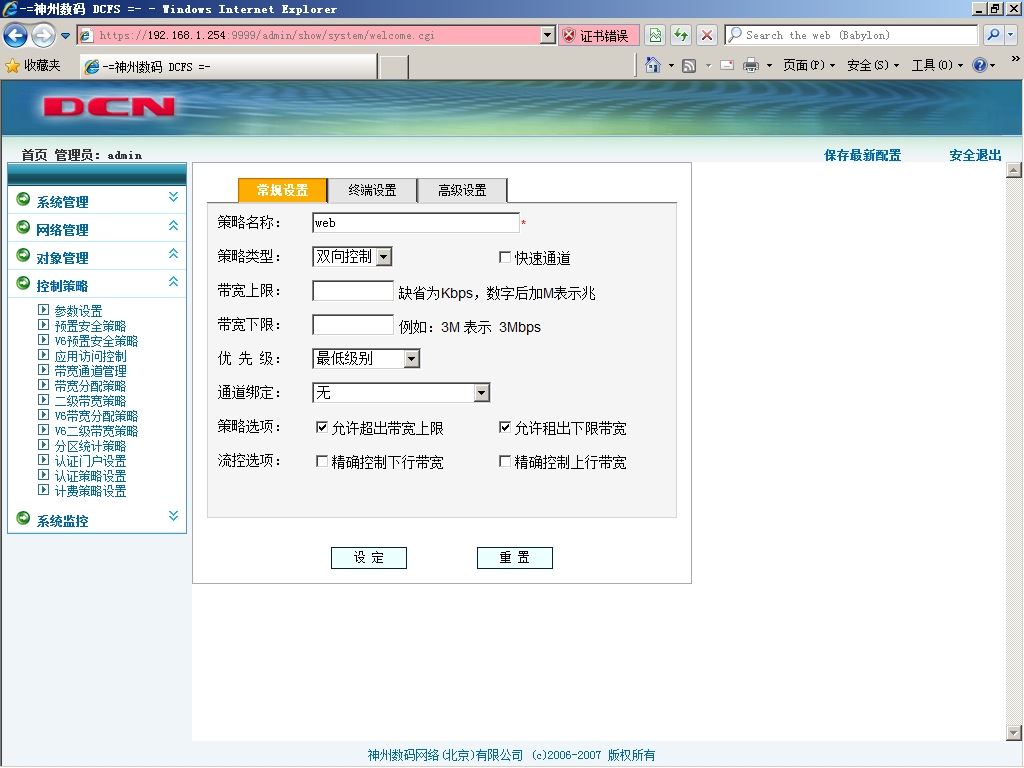Click the 策略名称 field containing web

415,223
